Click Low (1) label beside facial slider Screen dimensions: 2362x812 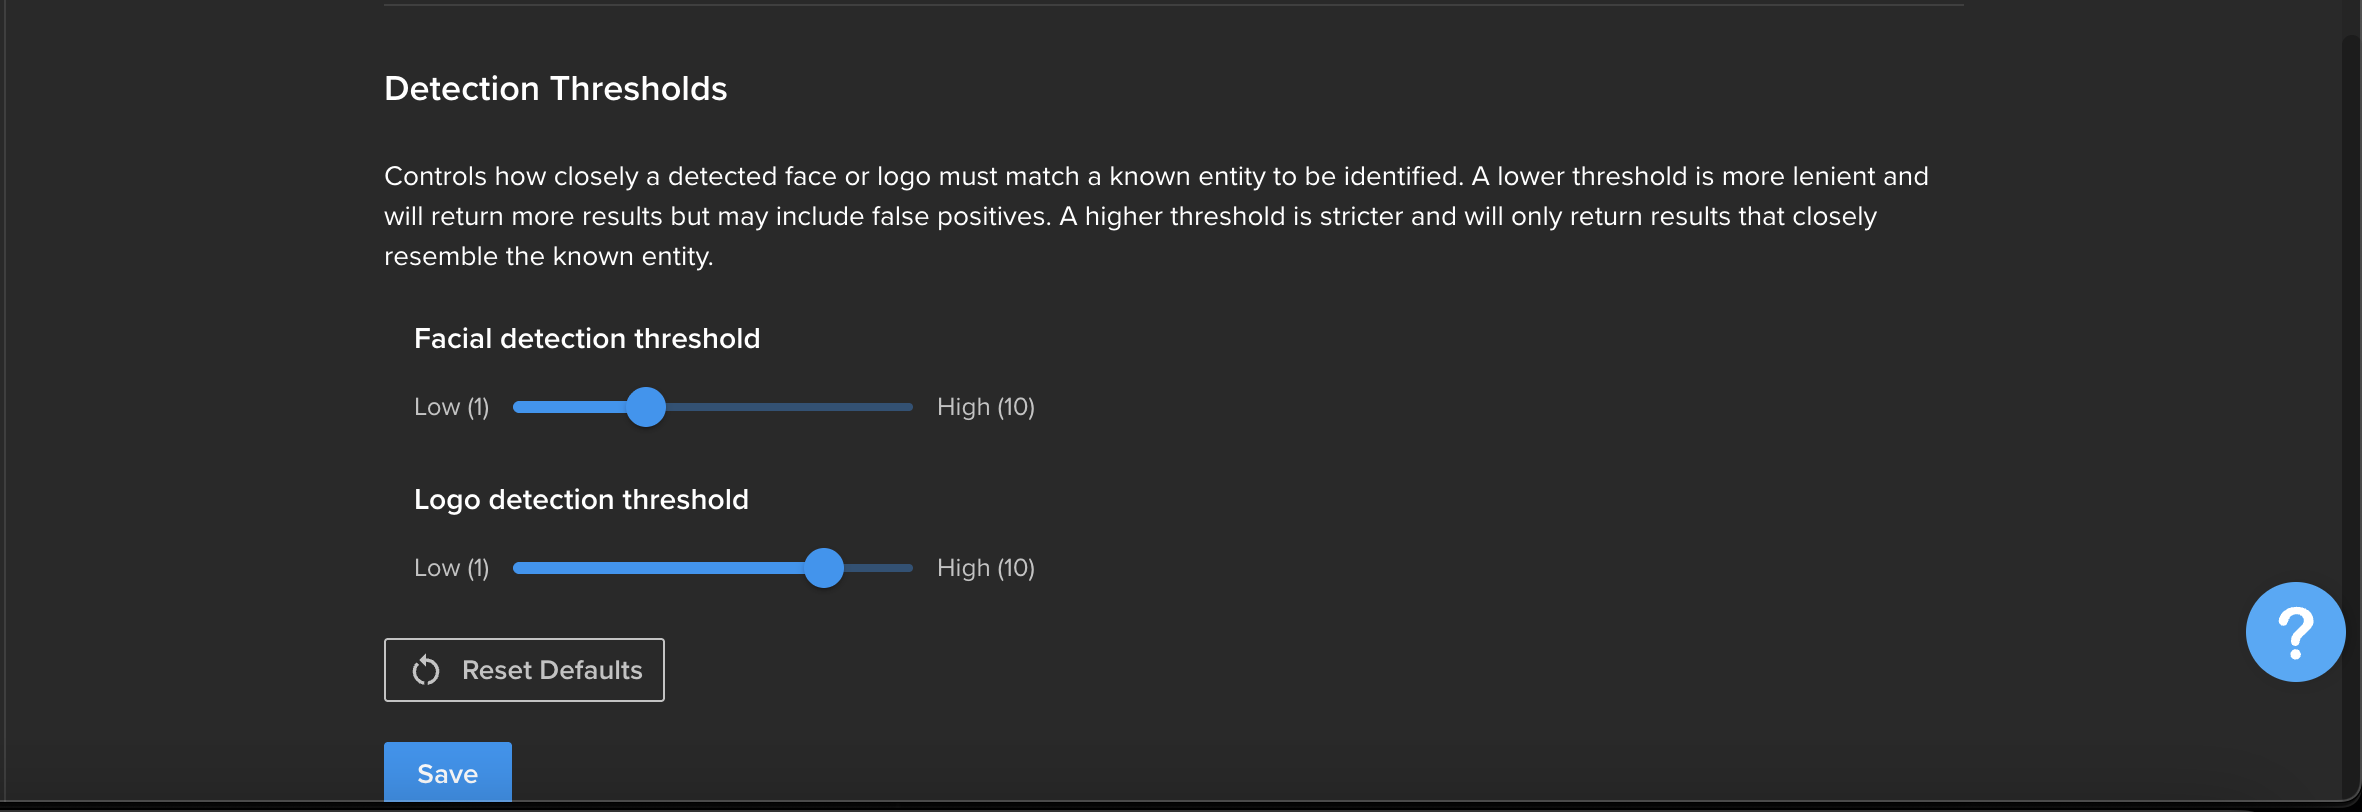(x=452, y=407)
